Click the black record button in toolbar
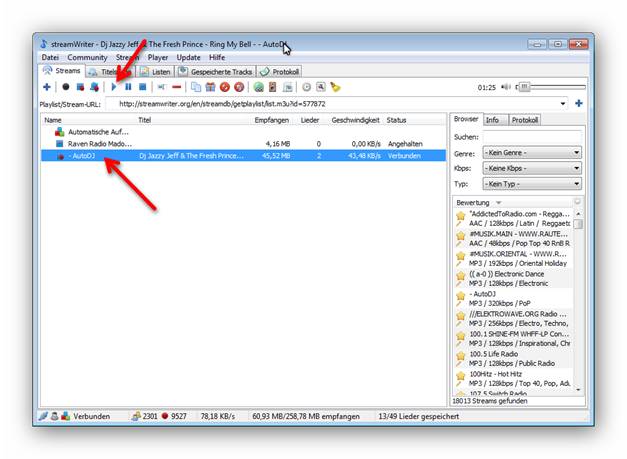This screenshot has height=459, width=627. point(66,87)
